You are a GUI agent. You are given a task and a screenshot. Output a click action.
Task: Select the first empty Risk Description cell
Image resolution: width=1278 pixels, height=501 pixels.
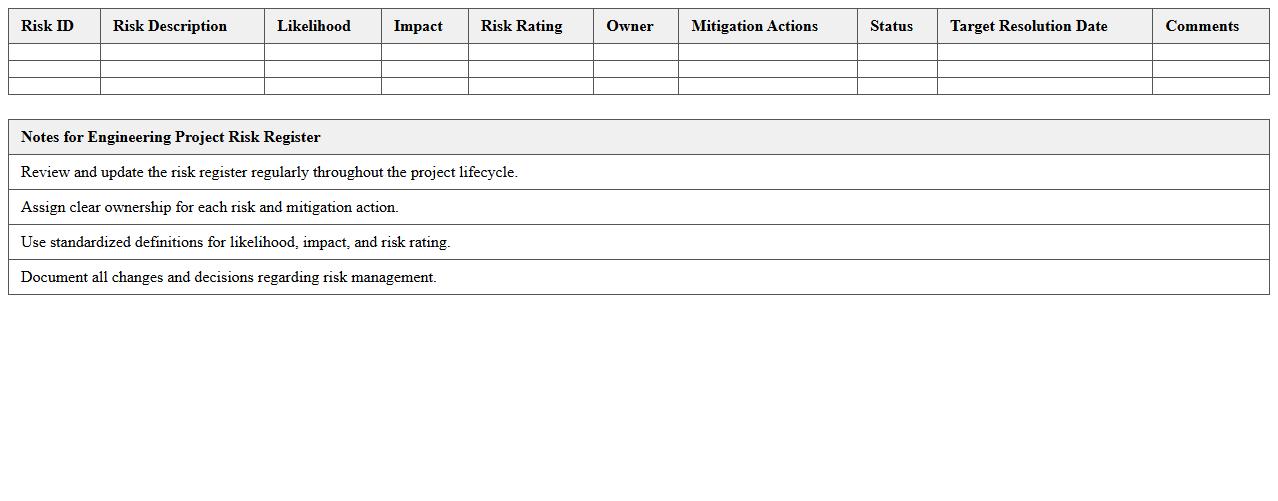(x=182, y=52)
